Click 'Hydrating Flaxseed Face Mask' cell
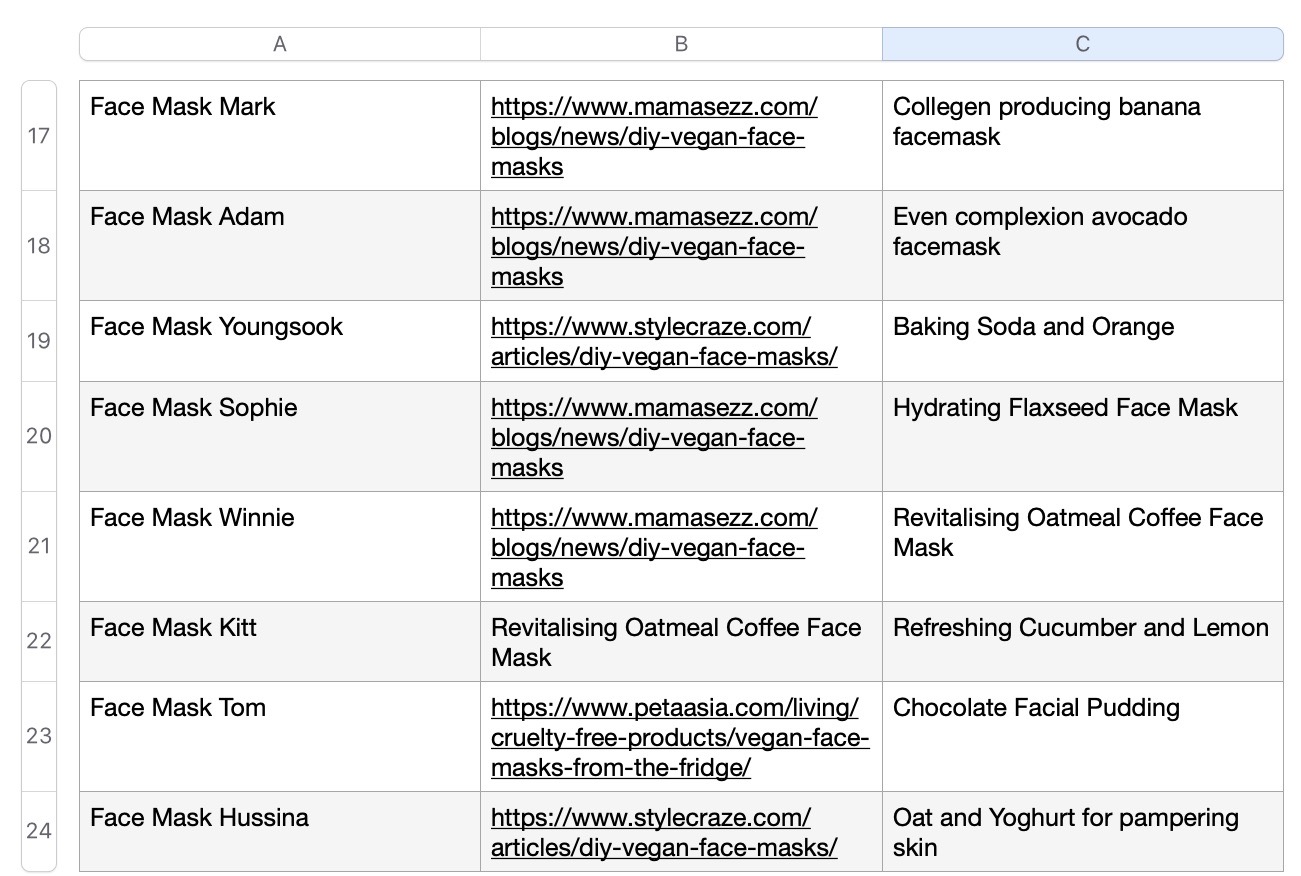Viewport: 1301px width, 876px height. [1083, 436]
